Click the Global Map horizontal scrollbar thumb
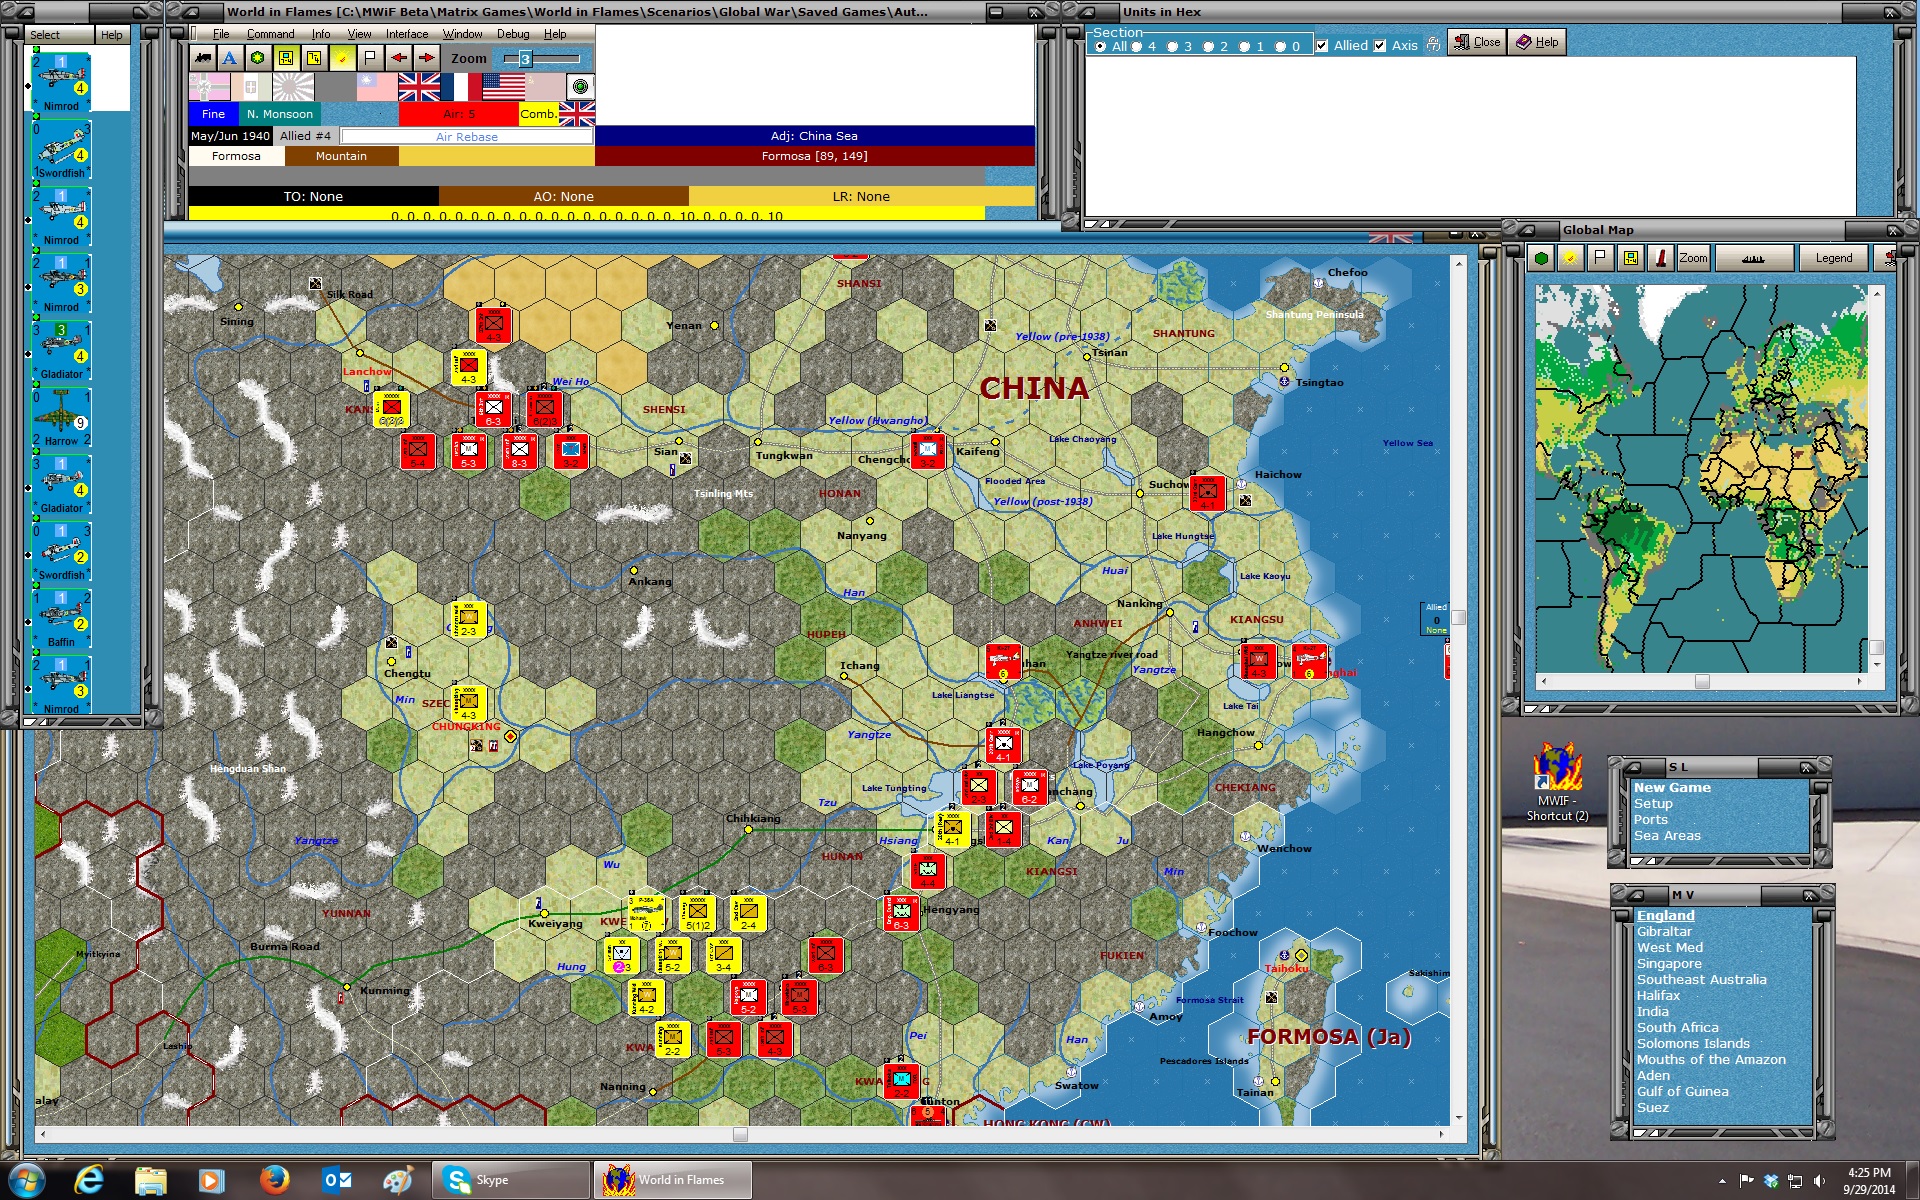 click(1702, 681)
